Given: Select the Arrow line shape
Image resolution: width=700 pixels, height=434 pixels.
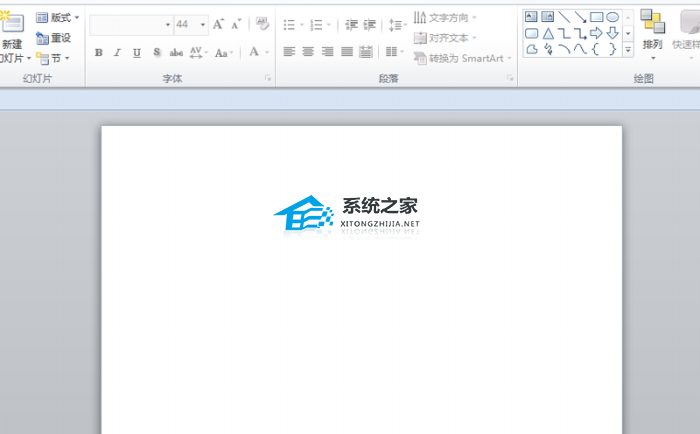Looking at the screenshot, I should pos(580,17).
